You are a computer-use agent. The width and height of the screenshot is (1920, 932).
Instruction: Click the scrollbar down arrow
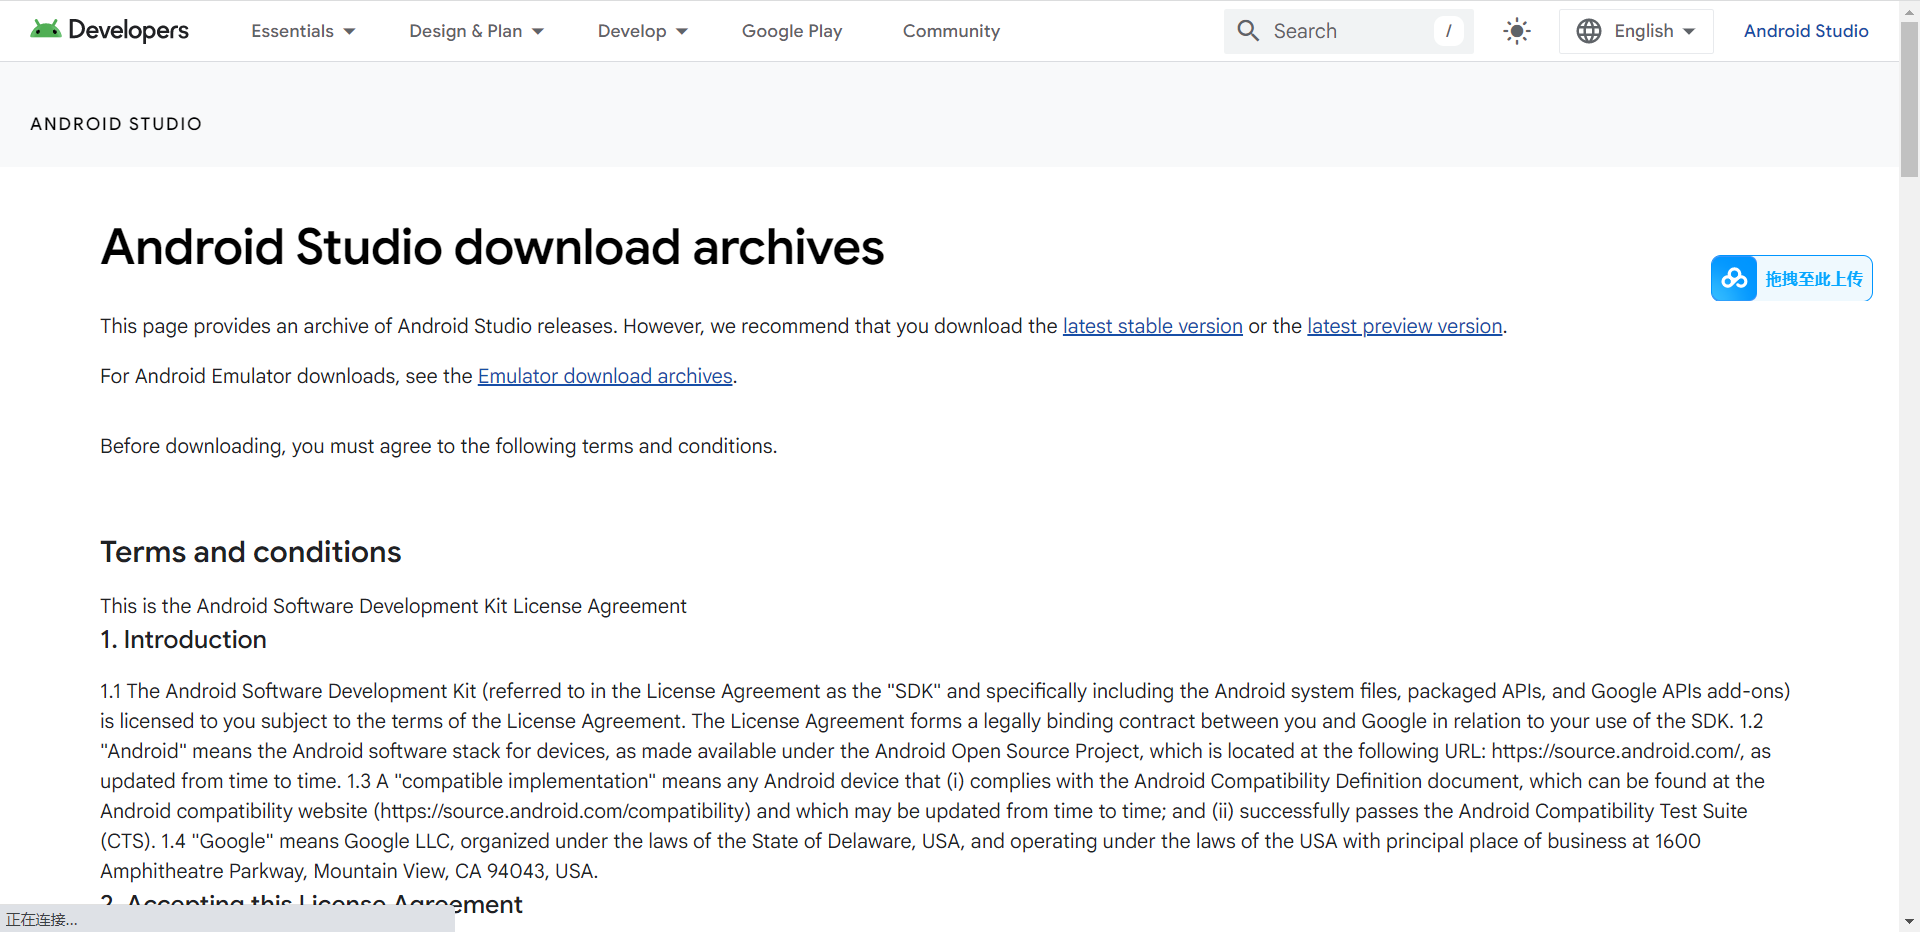(x=1909, y=922)
